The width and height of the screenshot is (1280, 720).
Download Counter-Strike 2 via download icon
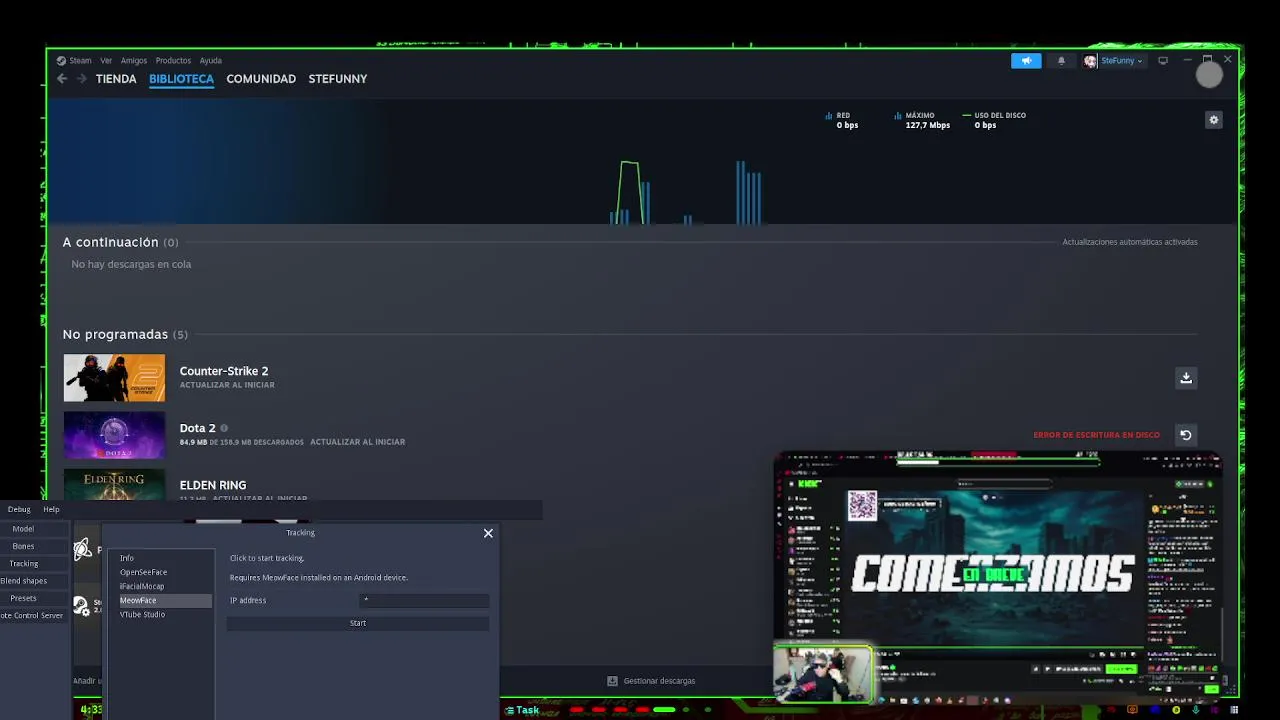1186,378
